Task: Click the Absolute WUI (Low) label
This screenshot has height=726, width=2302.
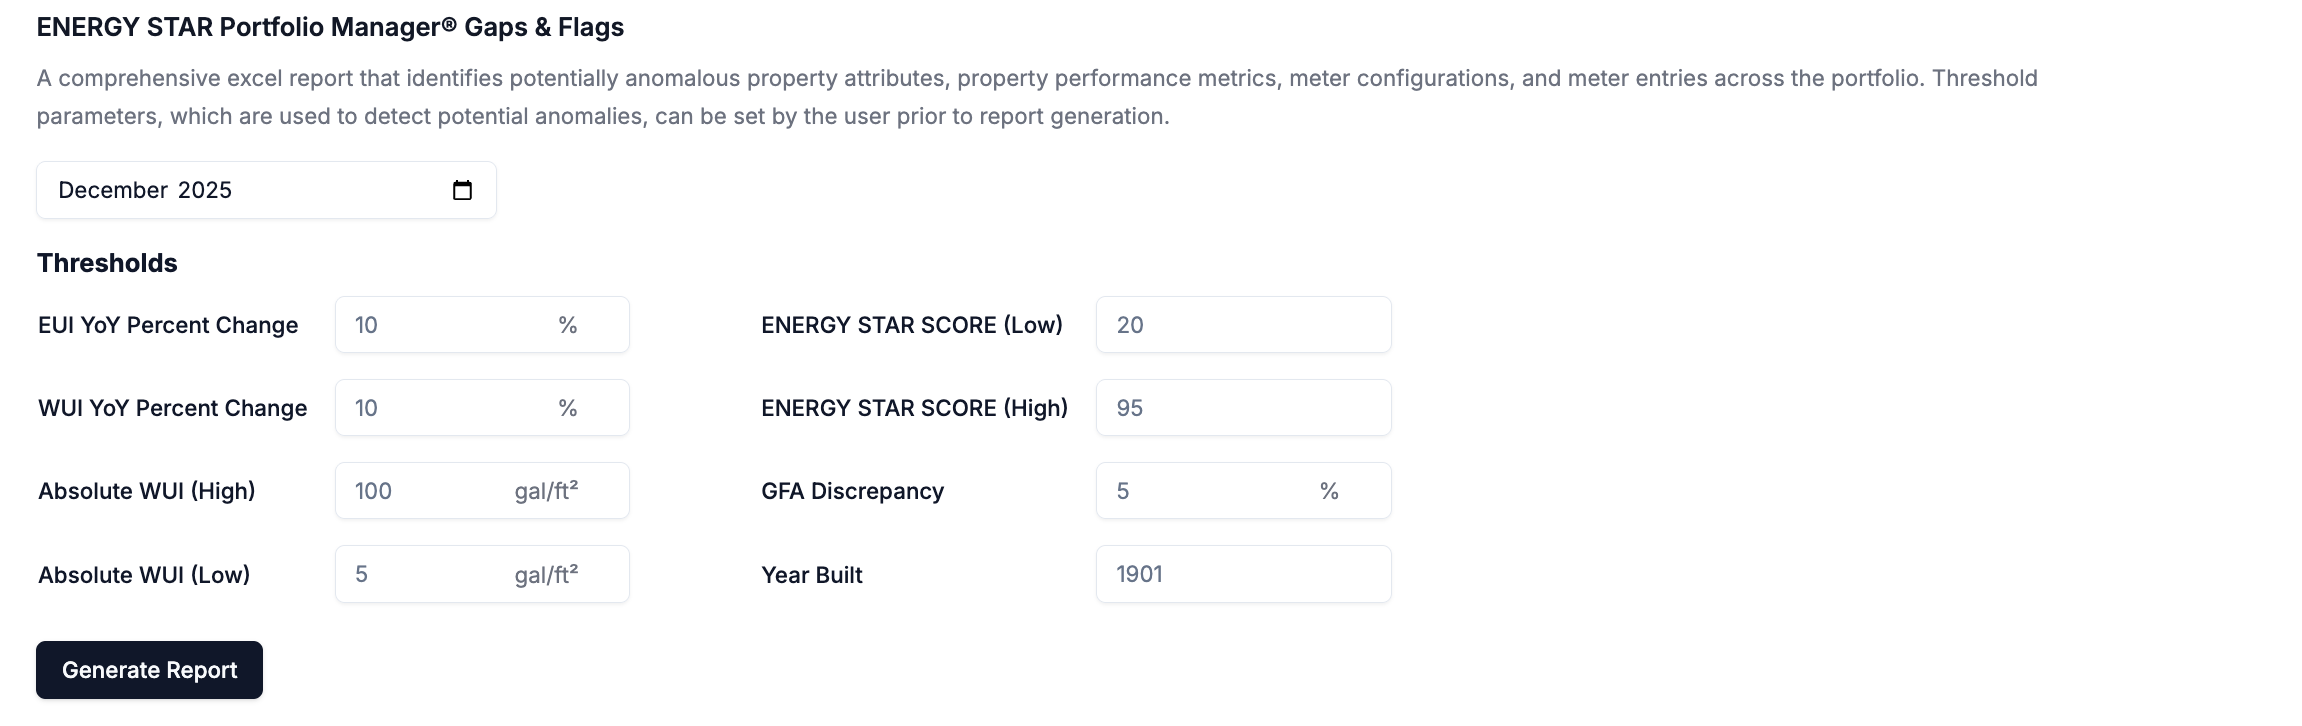Action: tap(144, 575)
